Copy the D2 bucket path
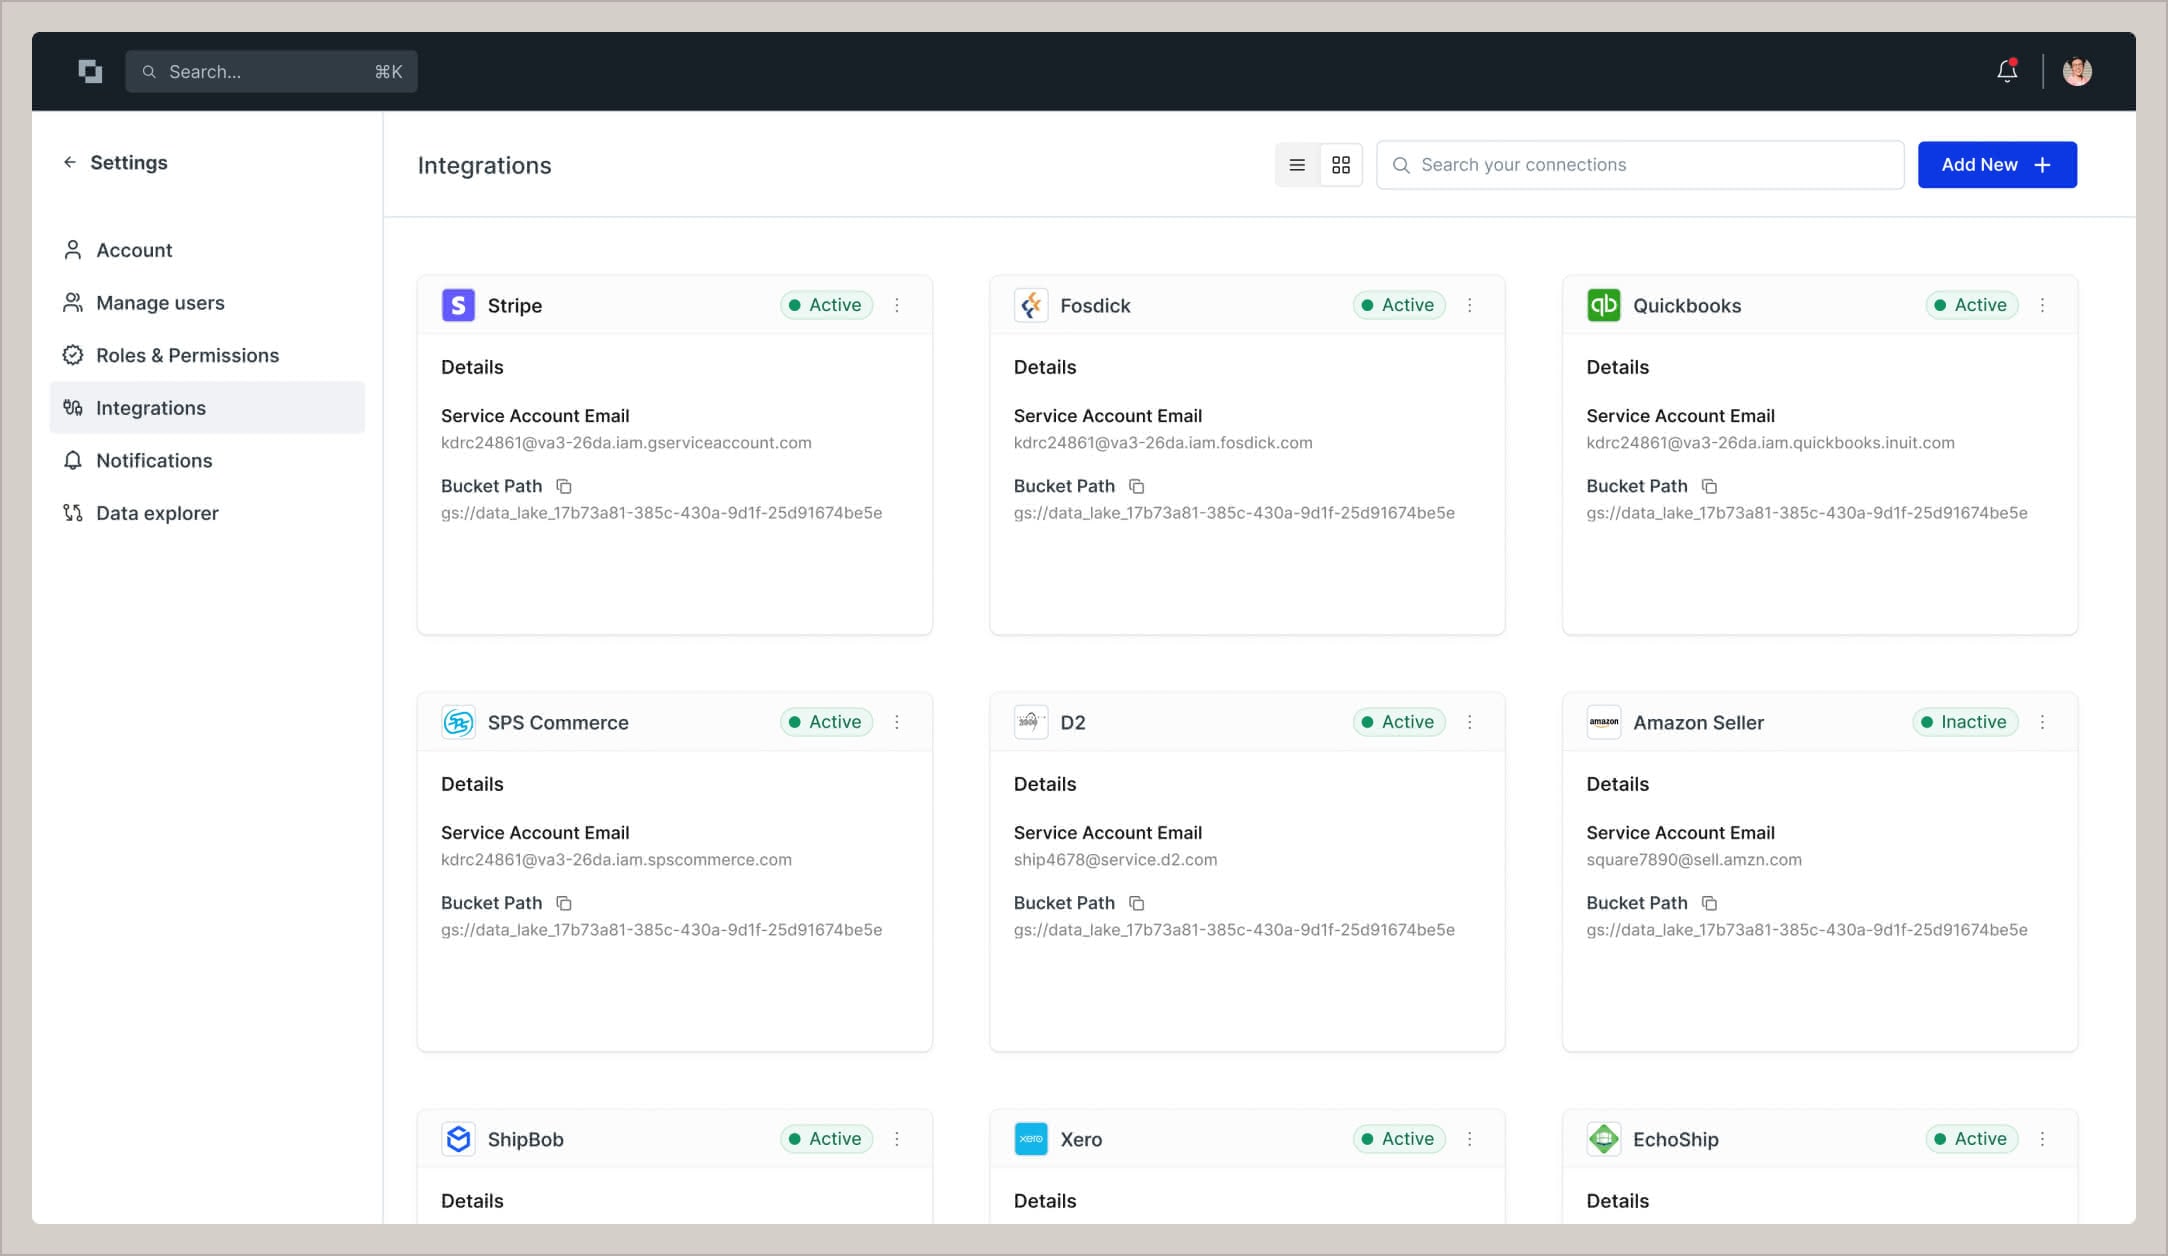2168x1256 pixels. [x=1138, y=903]
